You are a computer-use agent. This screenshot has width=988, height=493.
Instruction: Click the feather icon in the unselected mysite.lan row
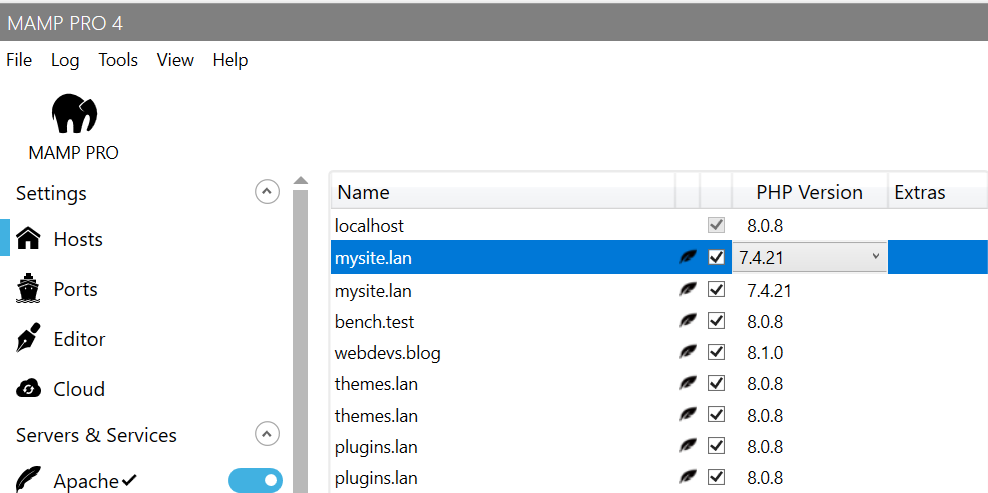688,290
